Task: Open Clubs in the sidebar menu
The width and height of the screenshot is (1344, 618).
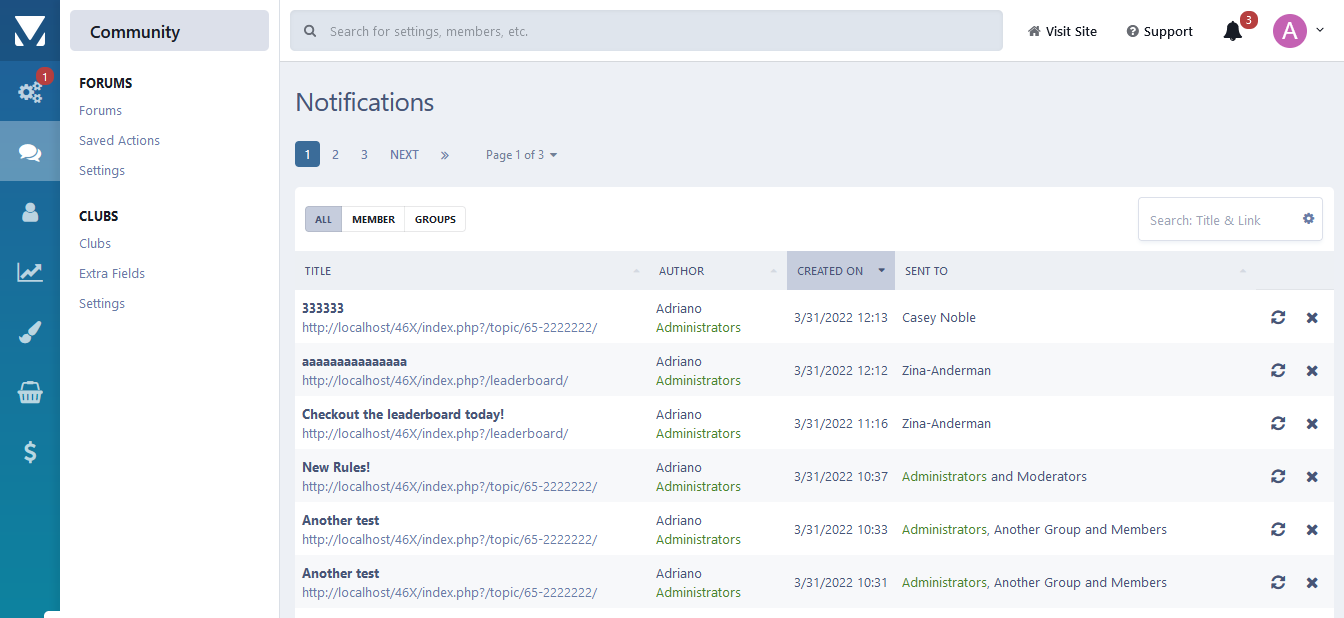Action: click(95, 244)
